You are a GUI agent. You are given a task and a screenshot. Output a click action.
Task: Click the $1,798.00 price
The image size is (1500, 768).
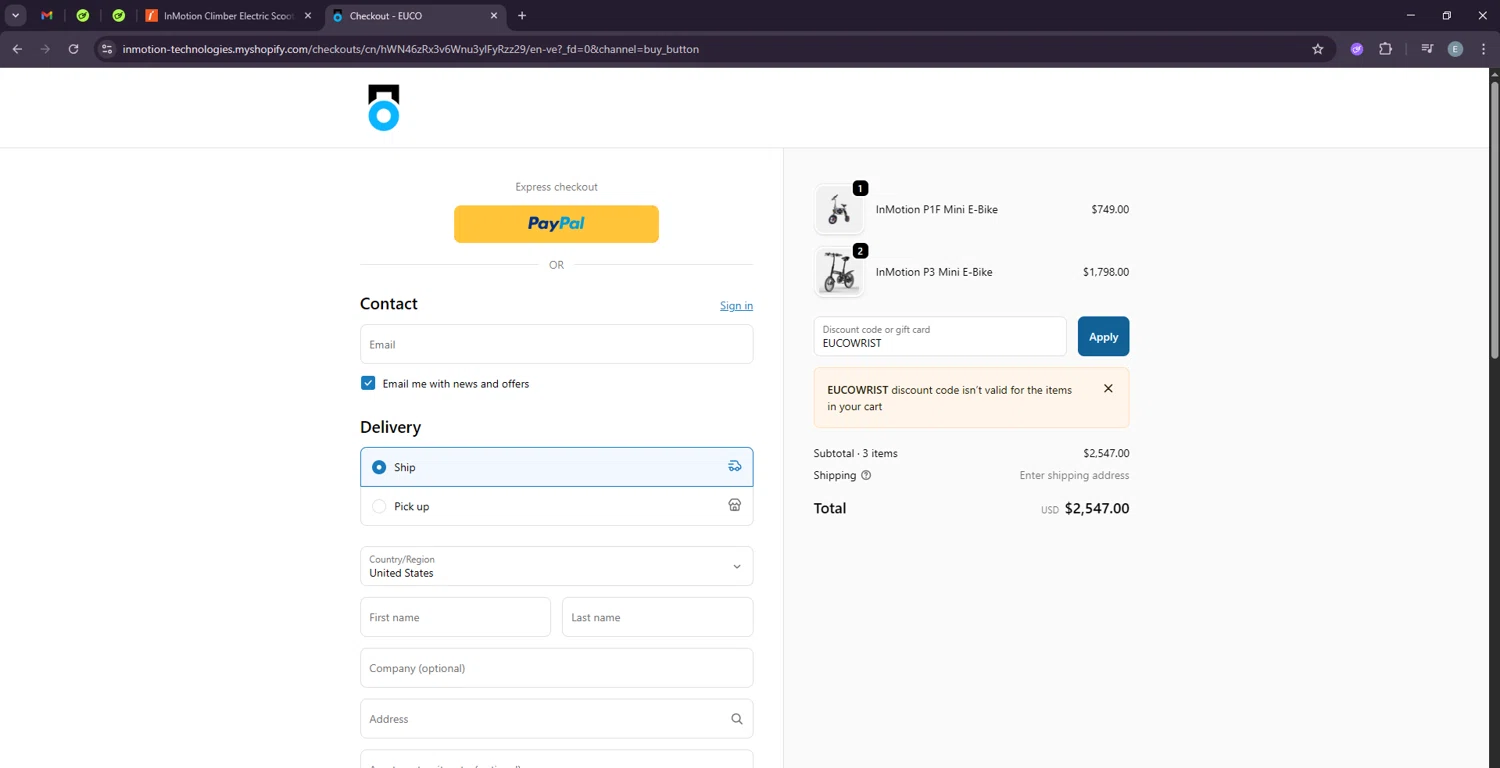tap(1106, 272)
